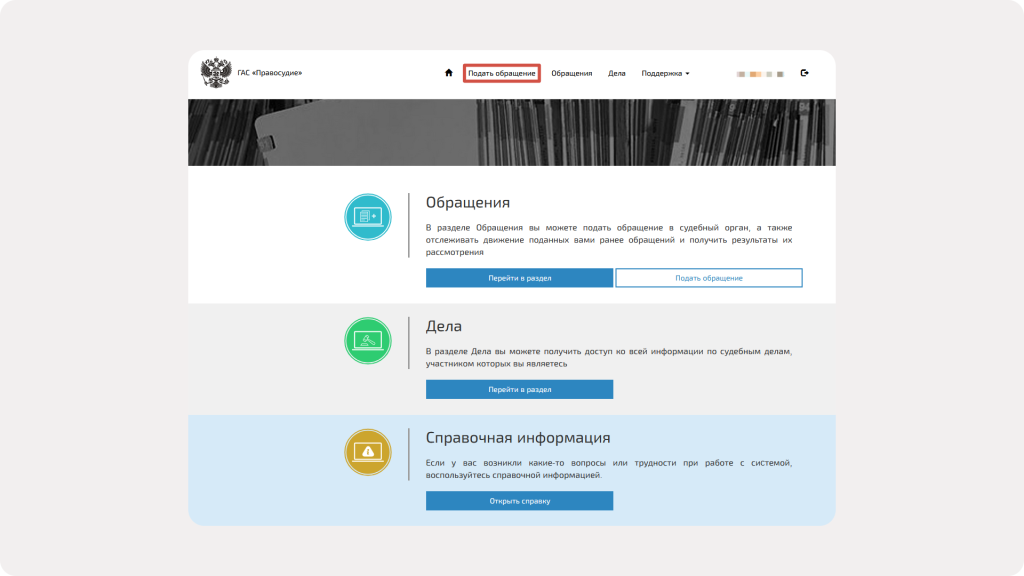
Task: Select the green circular Дела section icon
Action: (x=368, y=340)
